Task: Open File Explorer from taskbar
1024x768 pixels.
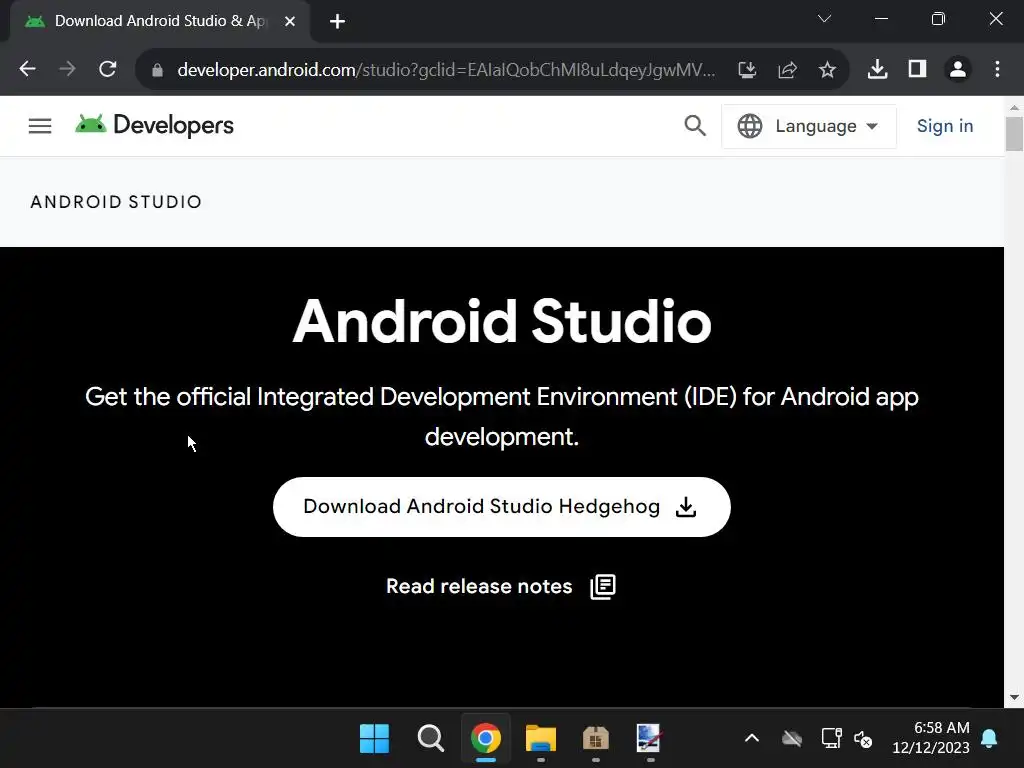Action: [541, 739]
